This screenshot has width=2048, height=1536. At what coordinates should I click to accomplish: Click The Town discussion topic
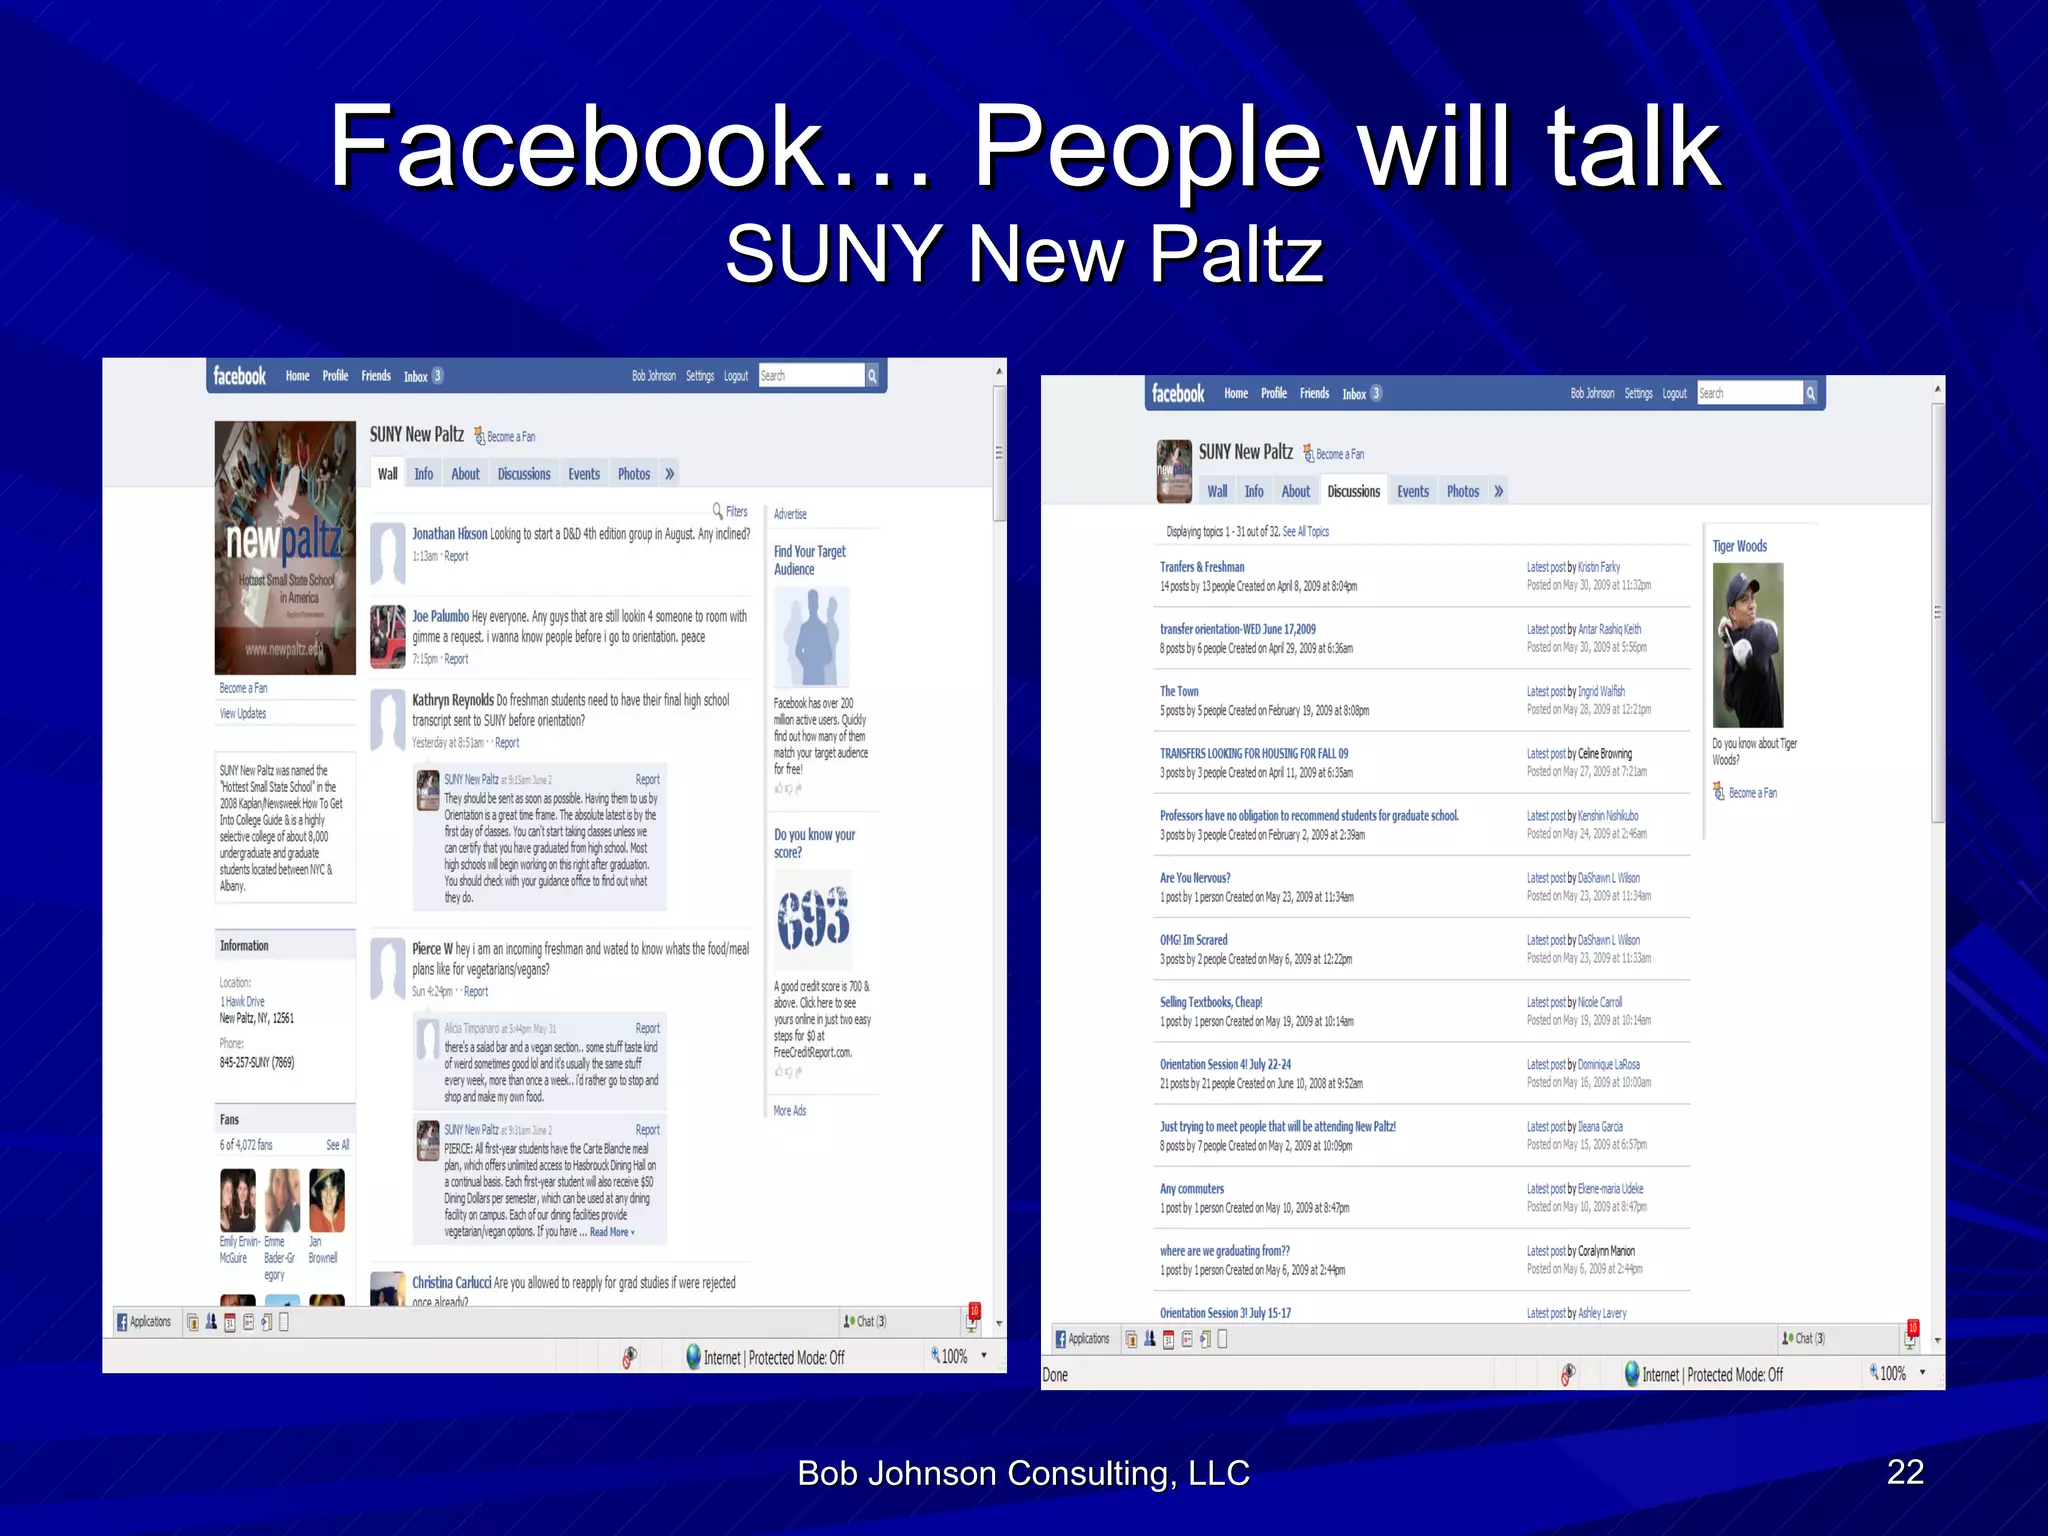[x=1179, y=691]
